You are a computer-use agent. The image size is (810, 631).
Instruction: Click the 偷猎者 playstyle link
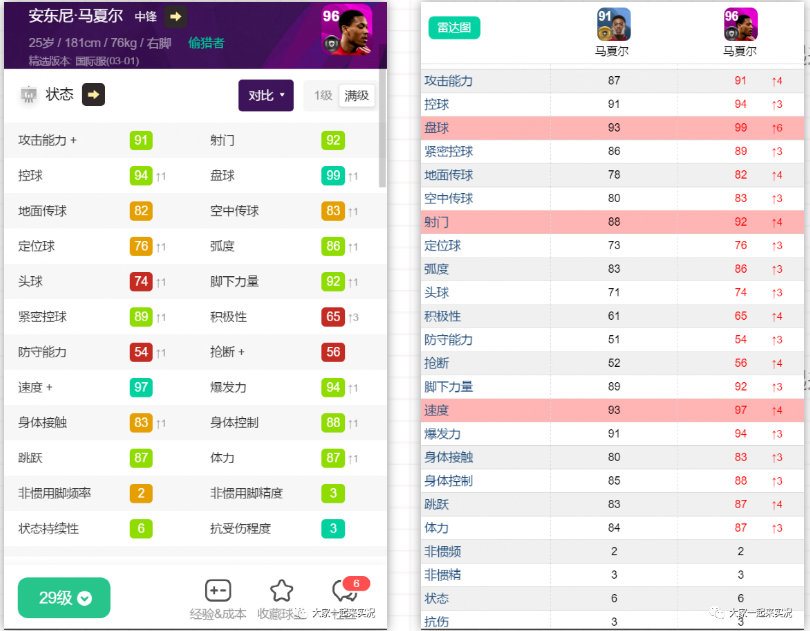pos(206,43)
